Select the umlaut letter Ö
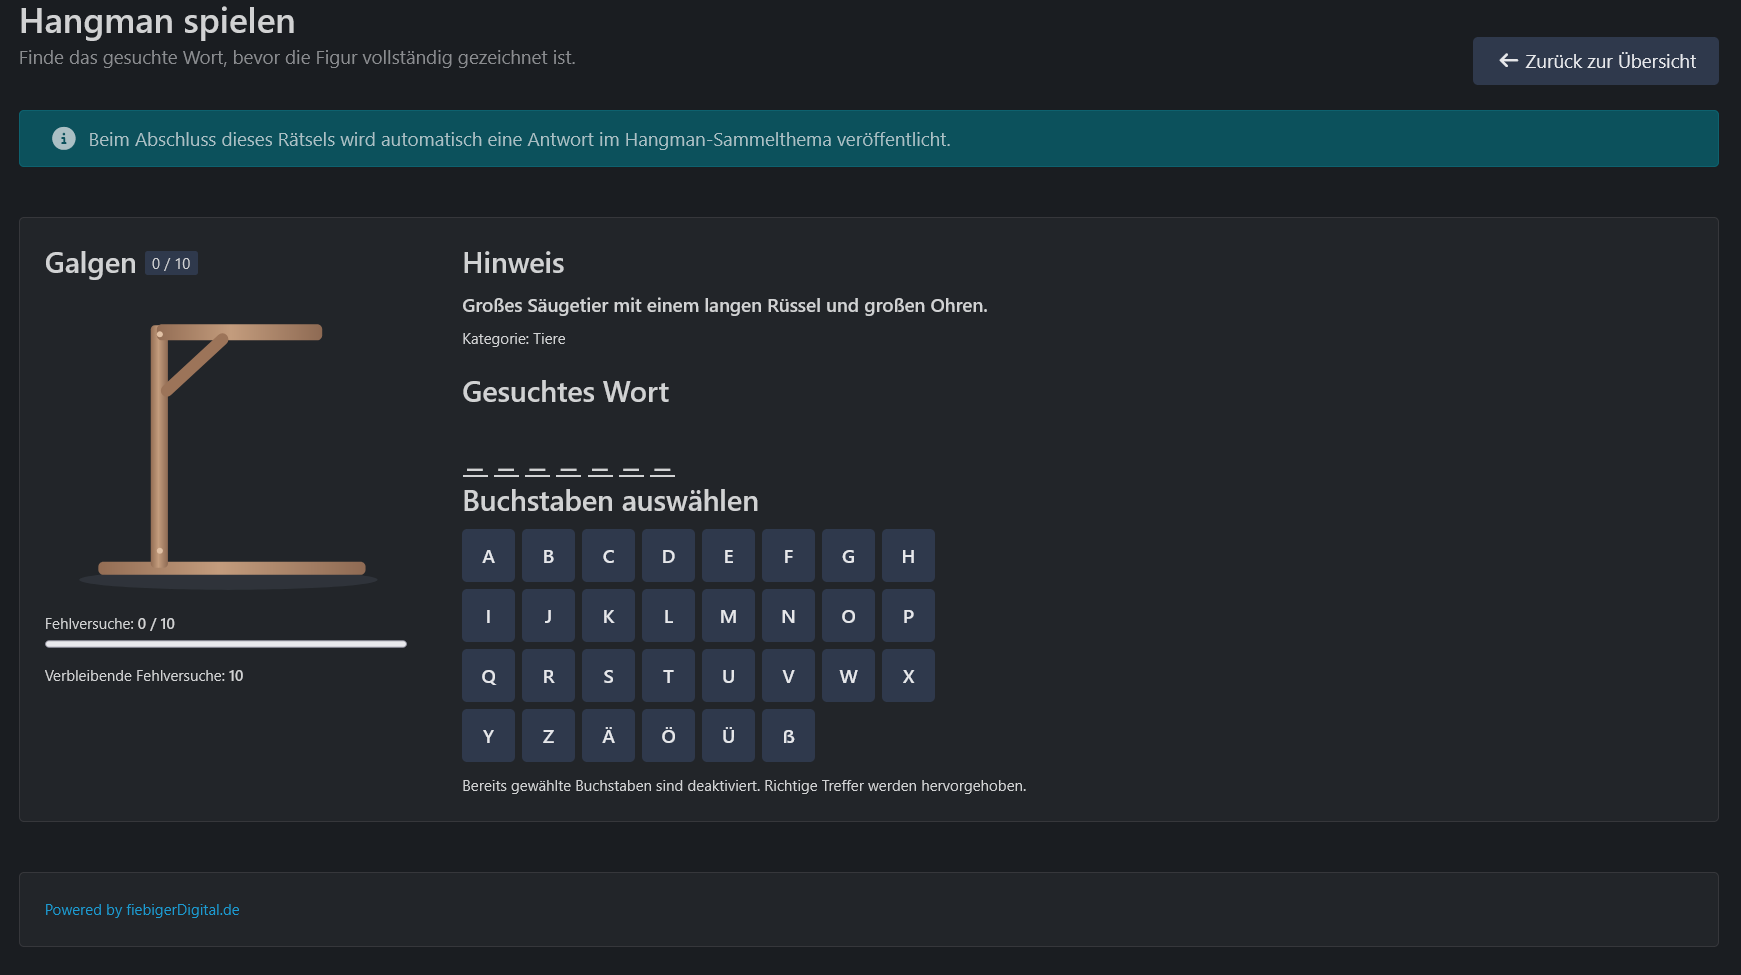The image size is (1741, 975). 668,736
